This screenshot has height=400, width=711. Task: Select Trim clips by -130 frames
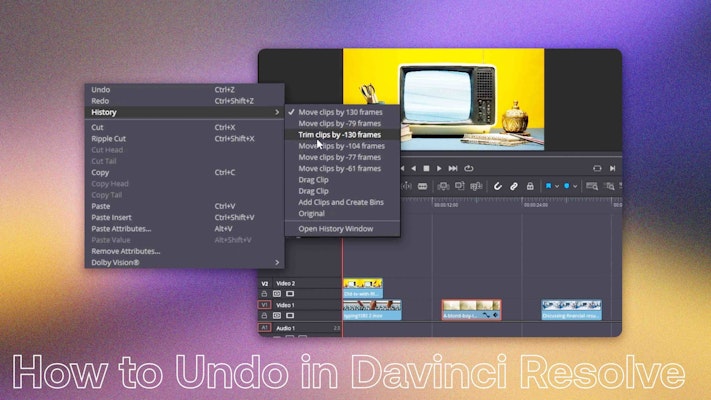click(x=340, y=134)
